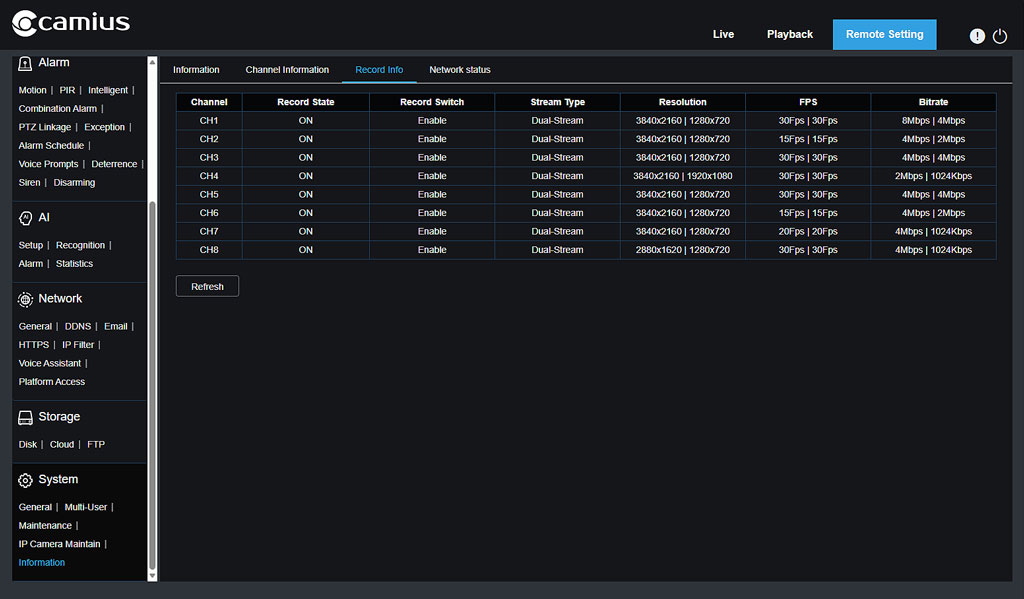The width and height of the screenshot is (1024, 599).
Task: Go to Live view
Action: coord(723,33)
